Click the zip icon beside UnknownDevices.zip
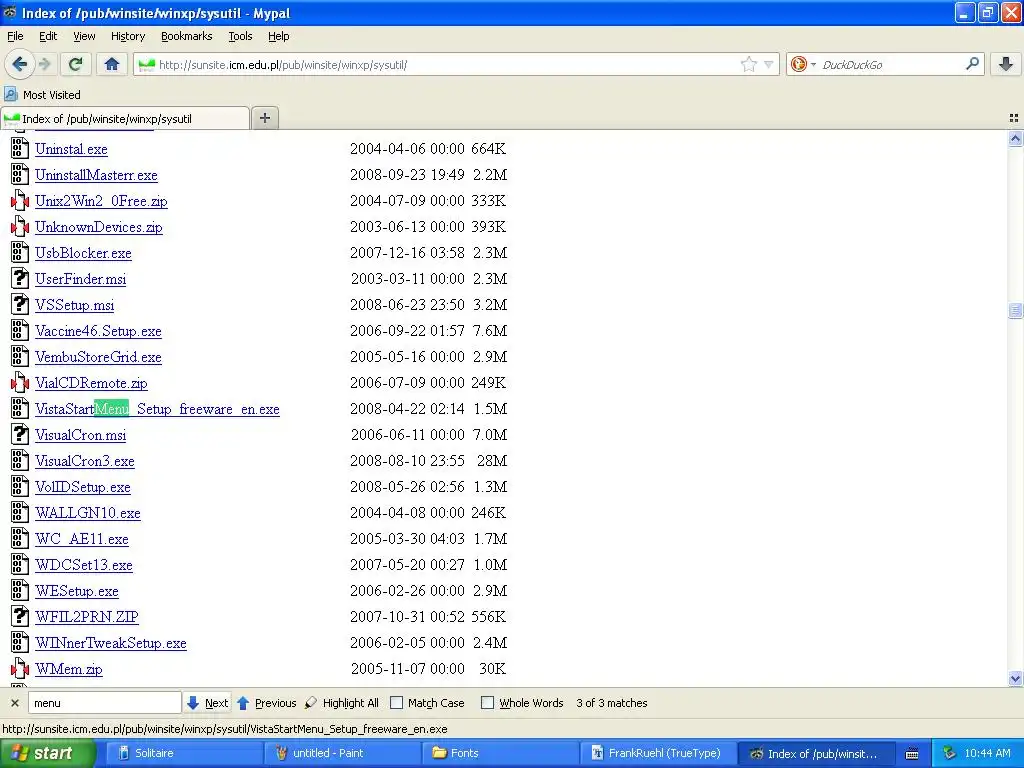 20,227
